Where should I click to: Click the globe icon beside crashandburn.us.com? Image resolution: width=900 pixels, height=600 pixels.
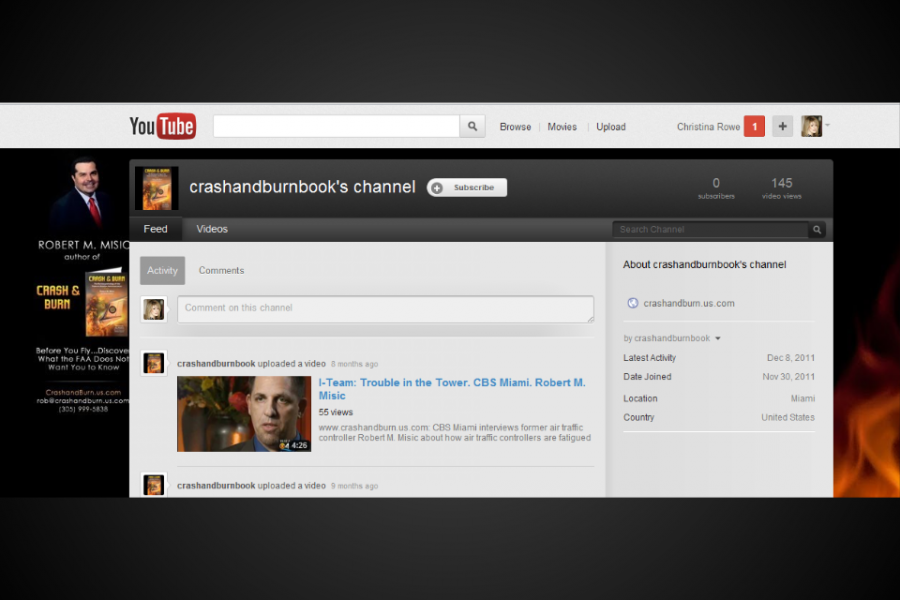point(633,303)
